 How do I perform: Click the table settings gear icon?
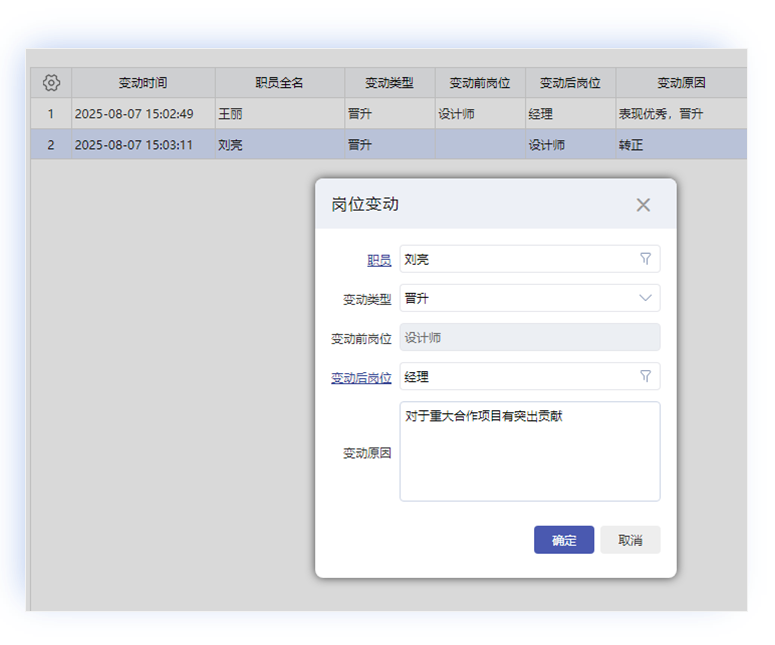(x=51, y=83)
